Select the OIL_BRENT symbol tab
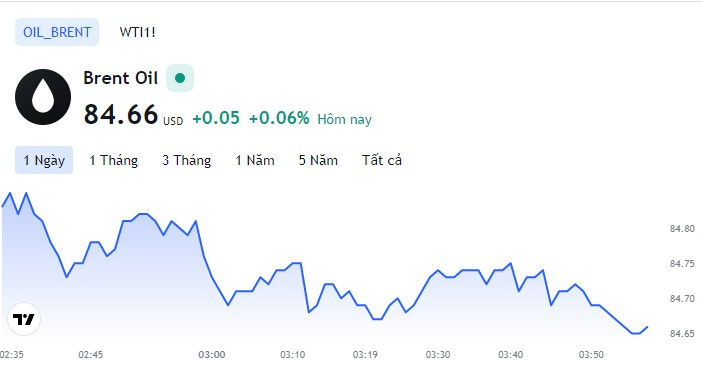Viewport: 703px width, 366px height. 57,32
